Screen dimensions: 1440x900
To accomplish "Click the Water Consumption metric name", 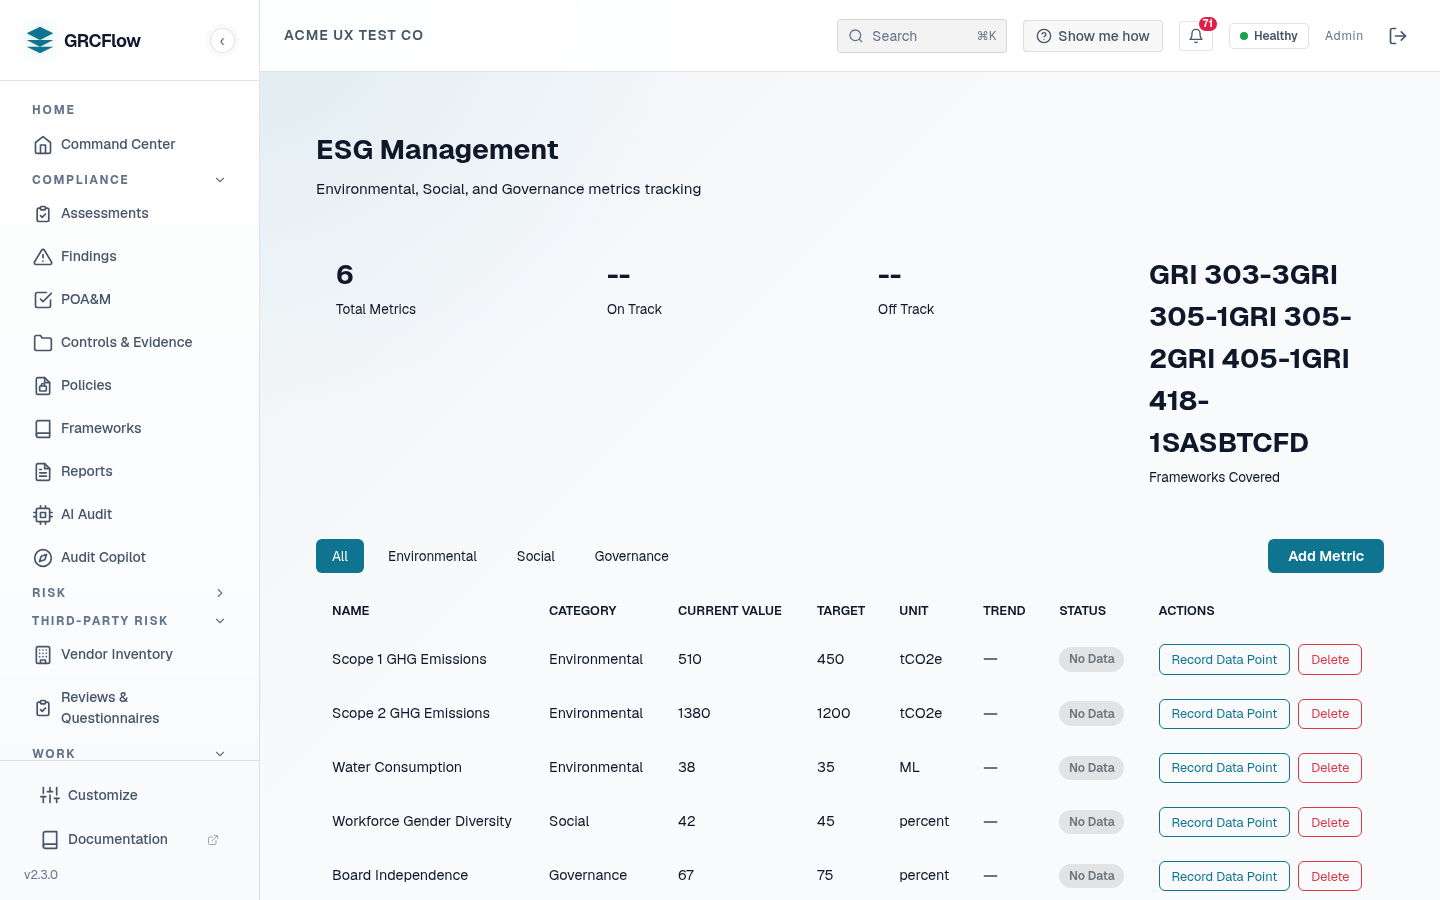I will 397,767.
